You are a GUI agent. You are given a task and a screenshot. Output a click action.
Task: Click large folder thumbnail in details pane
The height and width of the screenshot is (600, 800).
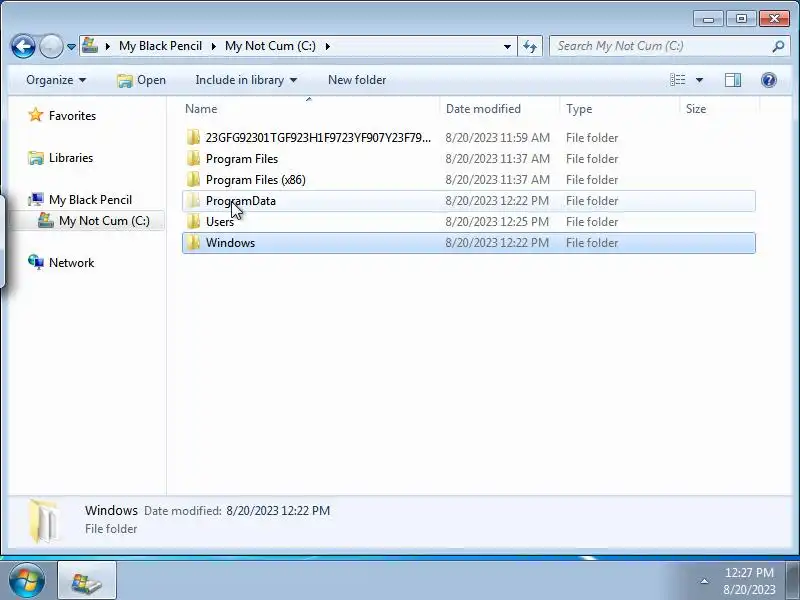44,521
